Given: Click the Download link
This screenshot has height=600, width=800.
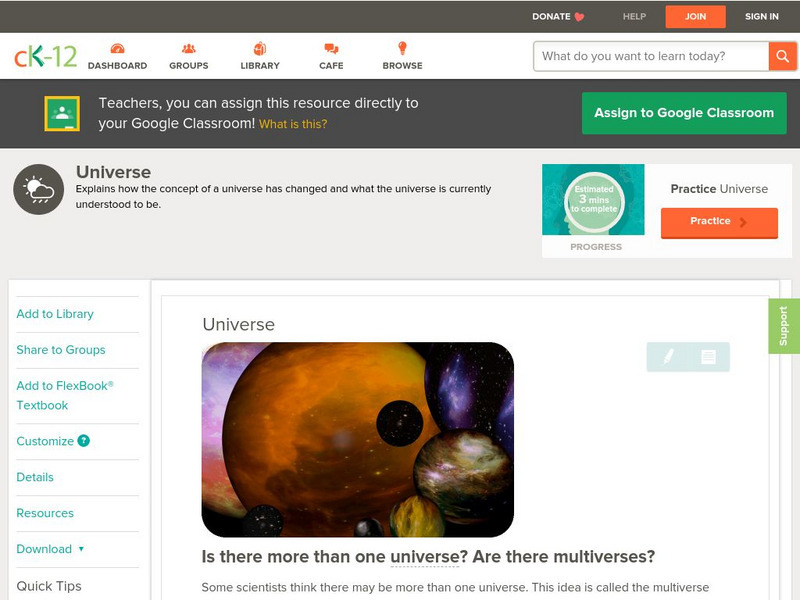Looking at the screenshot, I should click(44, 549).
